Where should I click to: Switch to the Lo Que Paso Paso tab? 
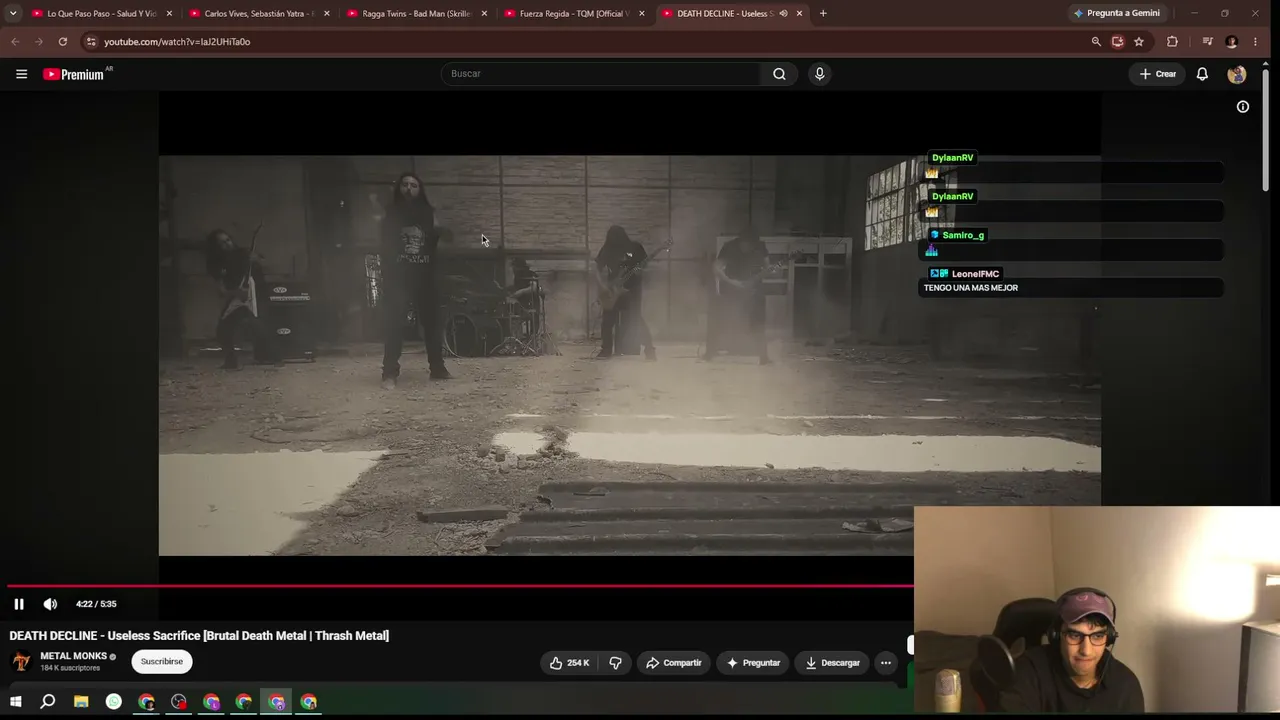[100, 14]
